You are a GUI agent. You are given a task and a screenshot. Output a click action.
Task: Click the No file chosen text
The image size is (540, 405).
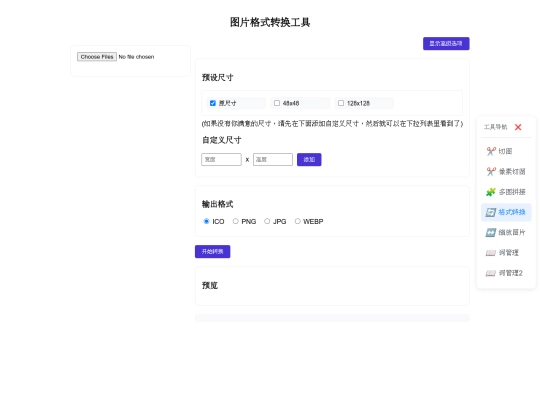pyautogui.click(x=136, y=57)
